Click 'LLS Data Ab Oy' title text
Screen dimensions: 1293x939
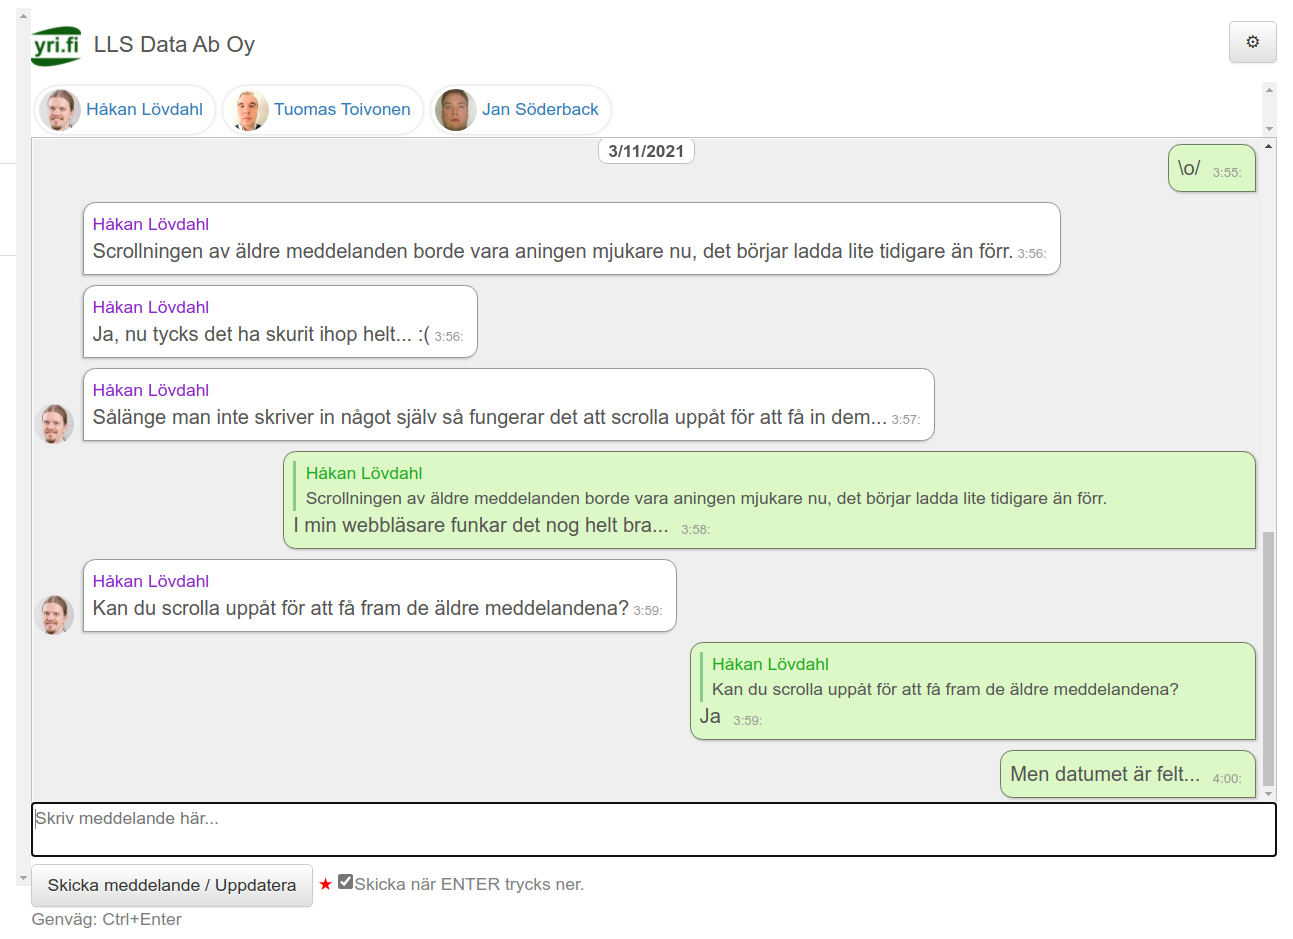tap(174, 44)
